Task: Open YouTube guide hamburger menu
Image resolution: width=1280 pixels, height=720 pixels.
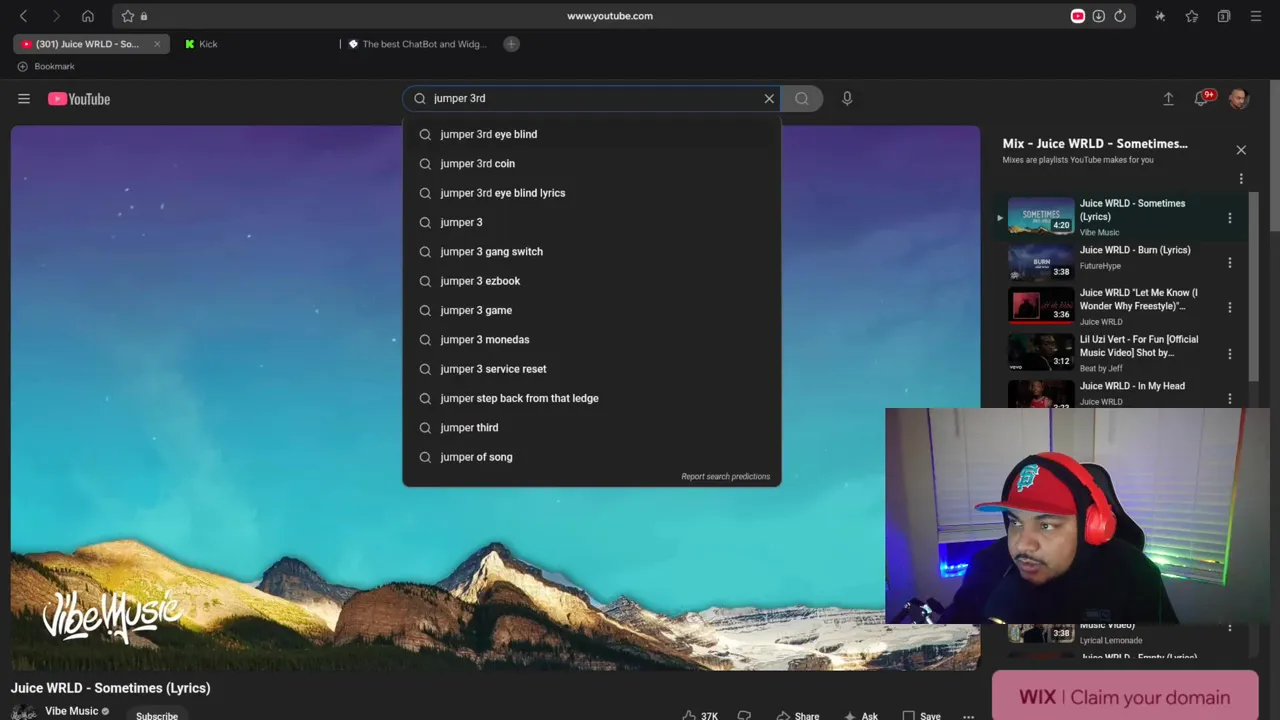Action: (x=24, y=98)
